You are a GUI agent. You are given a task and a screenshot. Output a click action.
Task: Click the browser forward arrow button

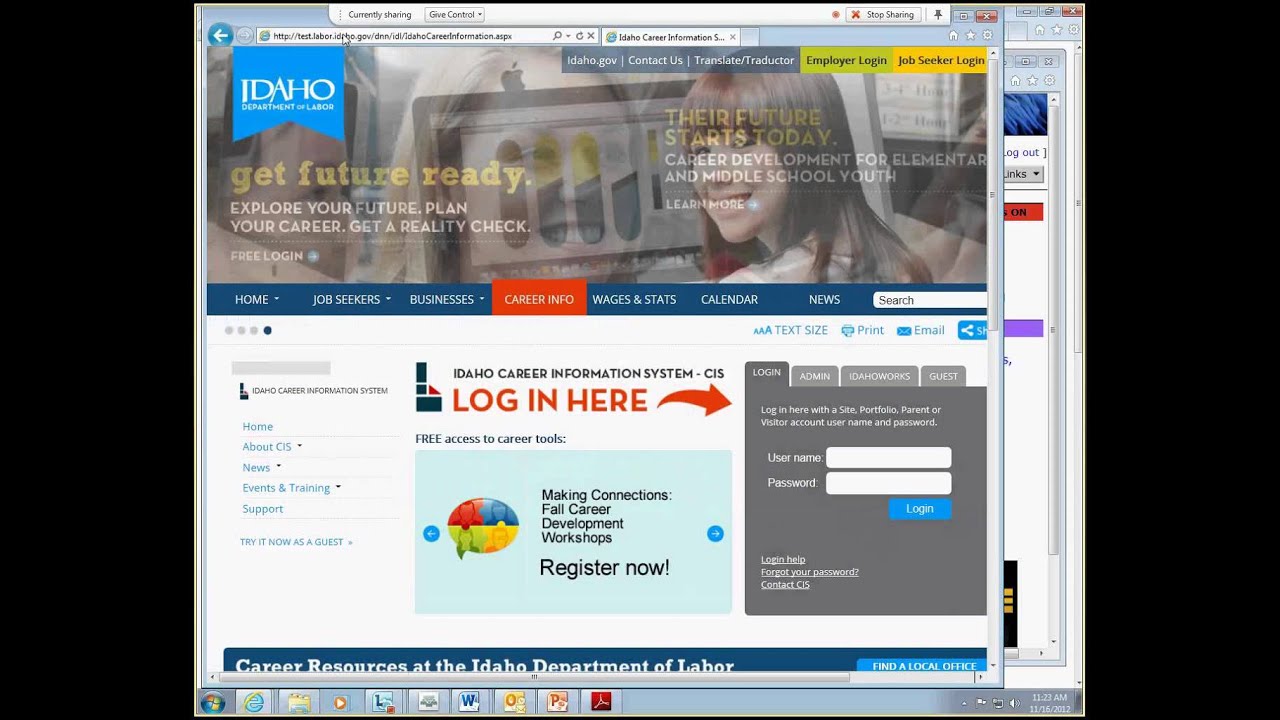point(244,36)
